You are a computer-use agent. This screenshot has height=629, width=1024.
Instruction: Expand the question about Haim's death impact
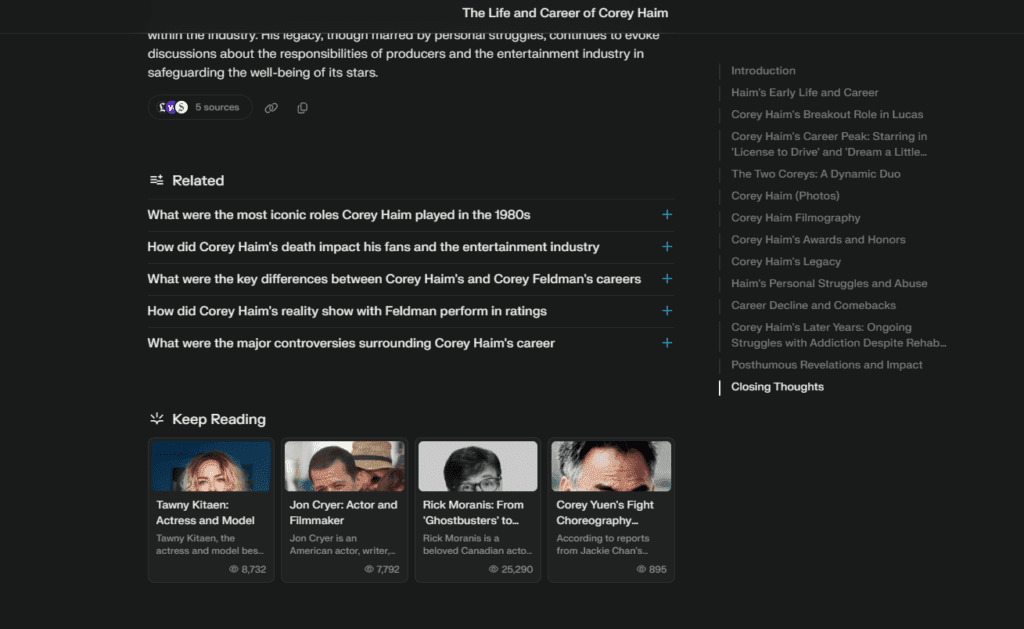click(x=373, y=247)
